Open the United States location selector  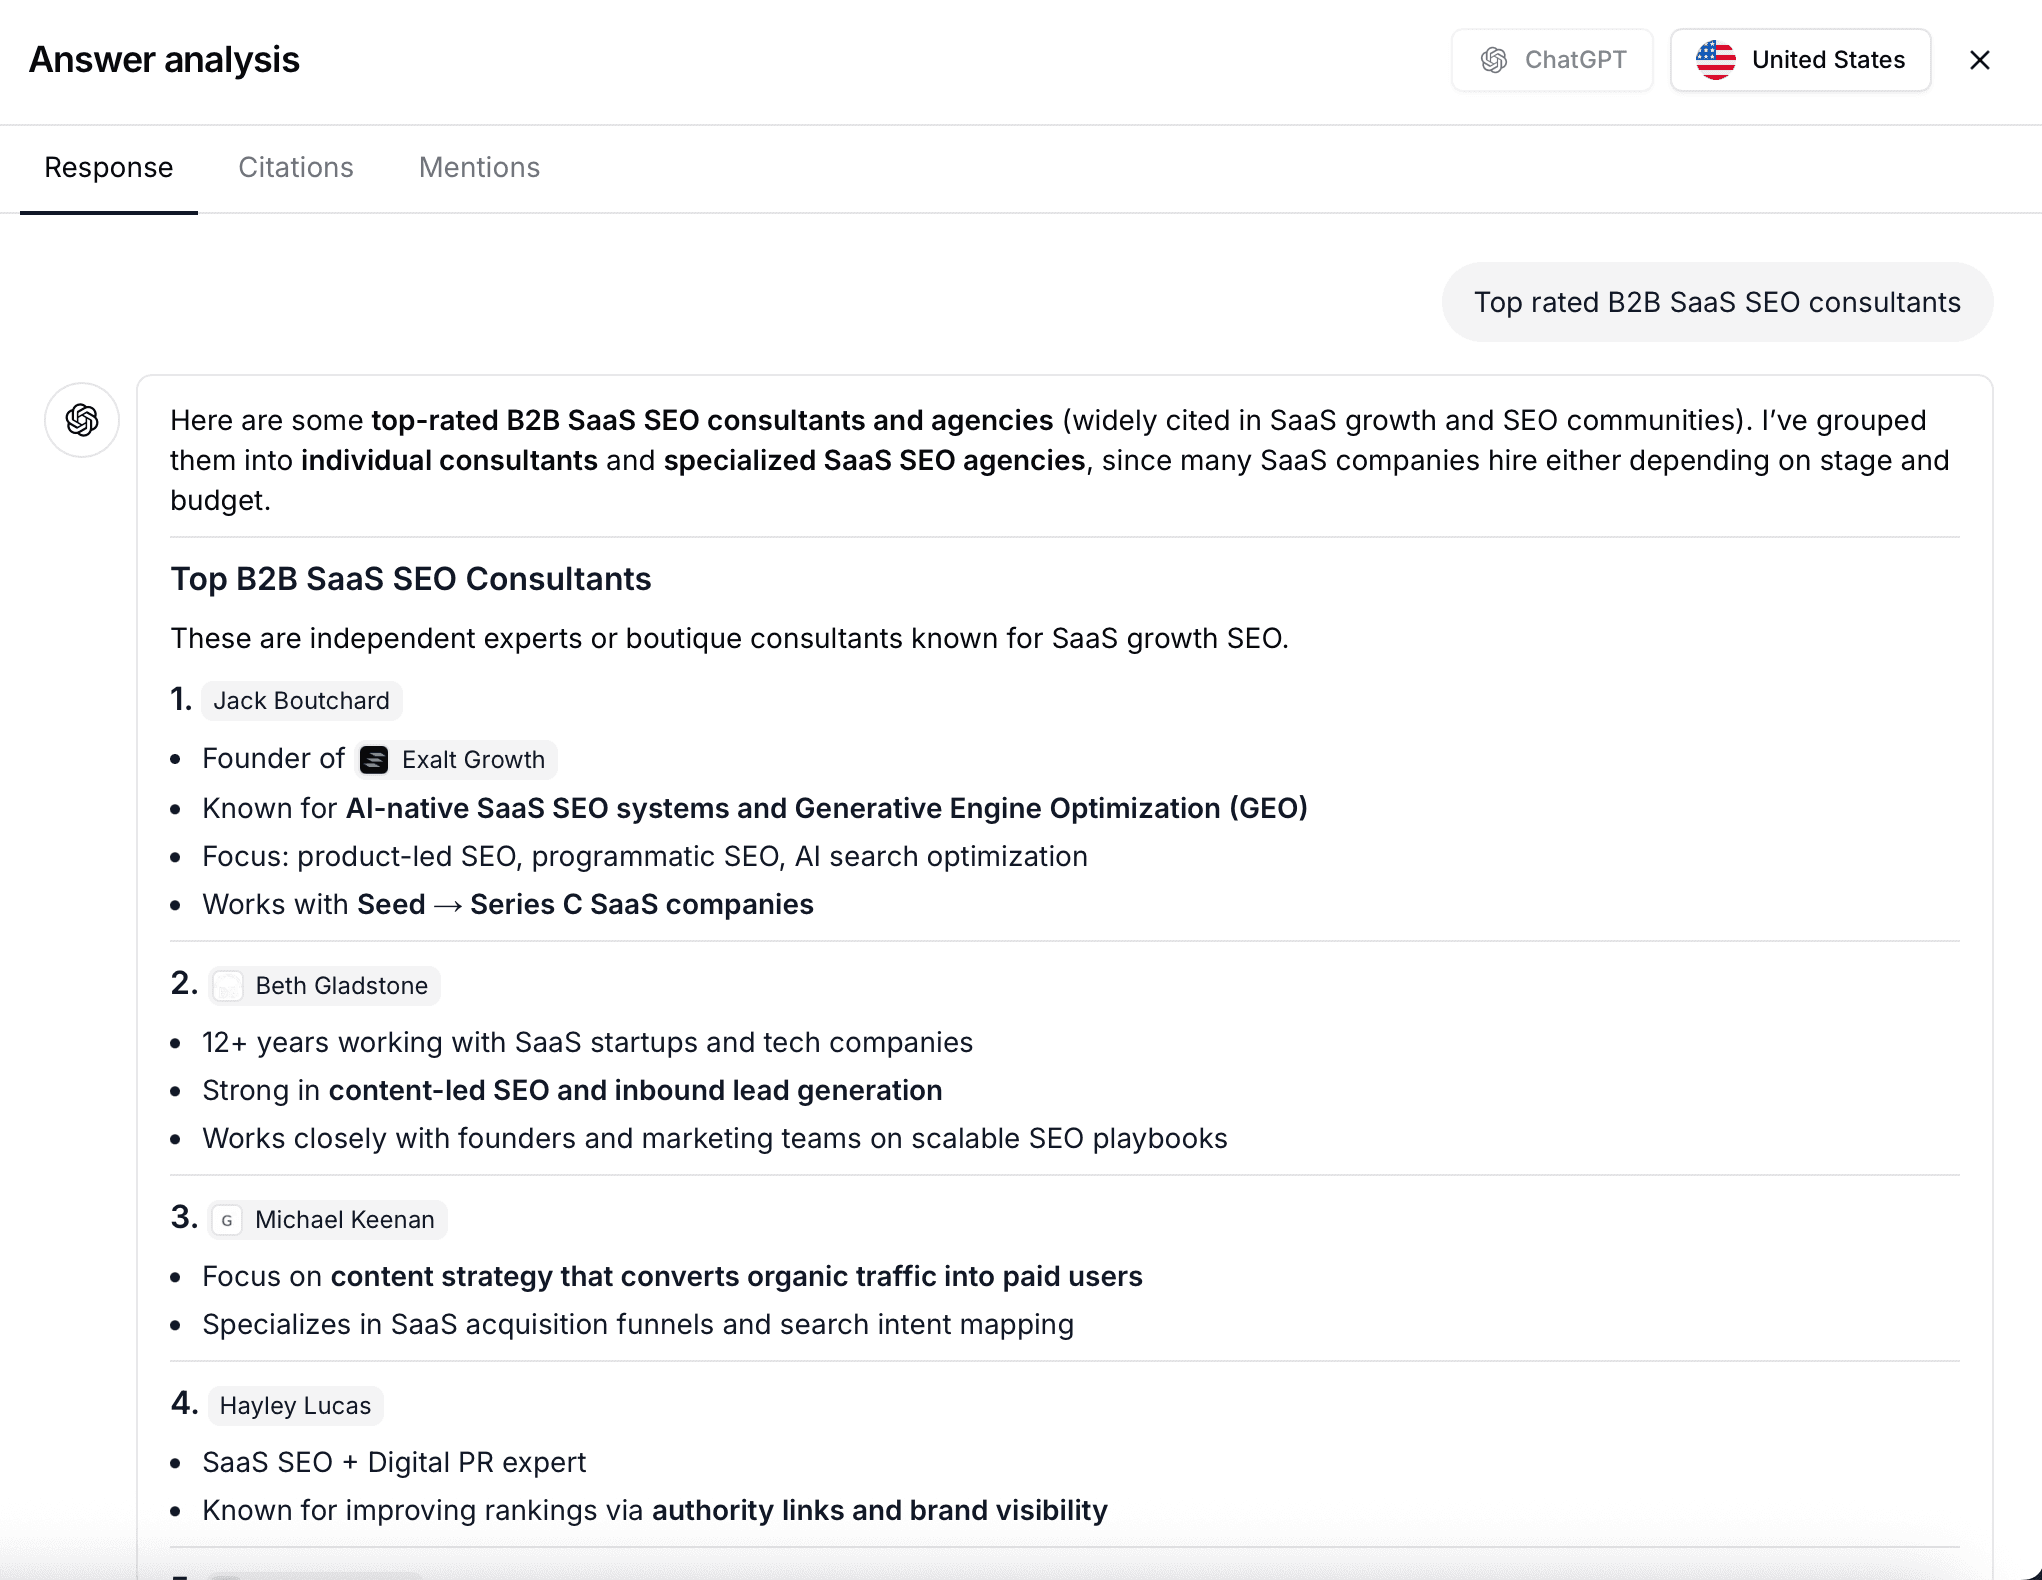pos(1800,59)
